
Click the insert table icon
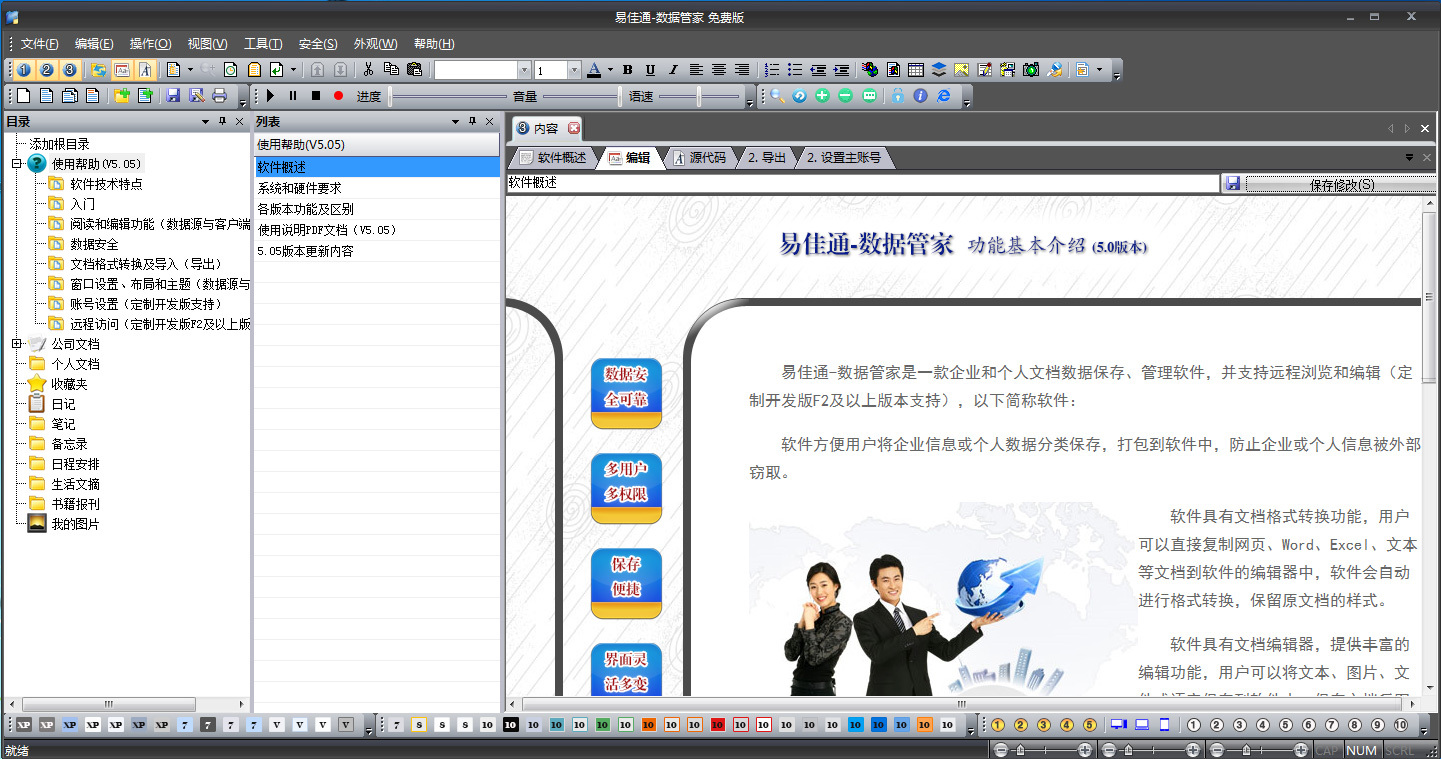(x=915, y=70)
